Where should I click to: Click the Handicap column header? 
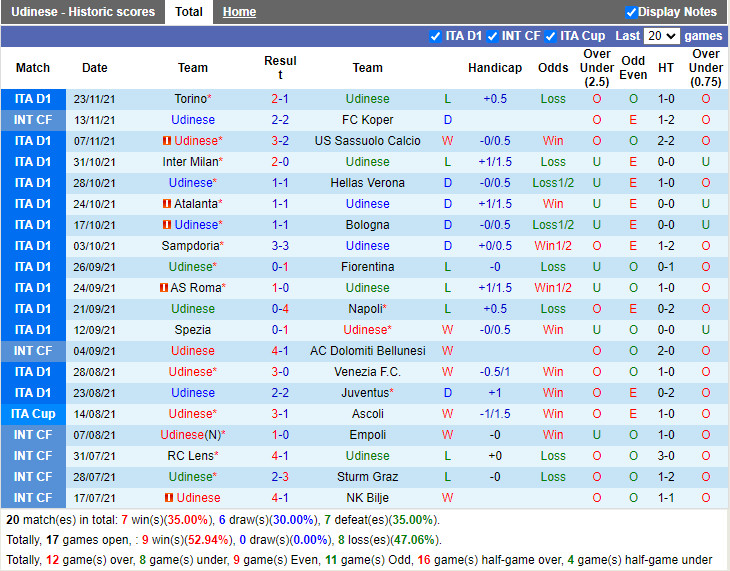[495, 68]
